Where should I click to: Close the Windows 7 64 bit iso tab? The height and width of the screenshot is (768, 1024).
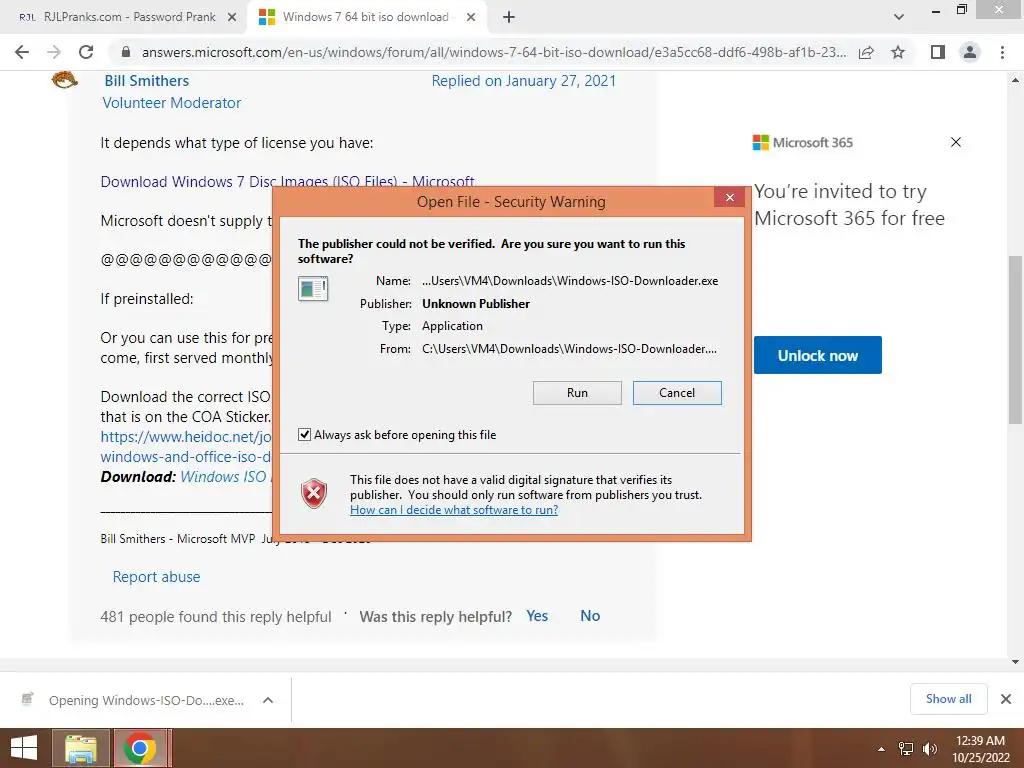coord(471,18)
